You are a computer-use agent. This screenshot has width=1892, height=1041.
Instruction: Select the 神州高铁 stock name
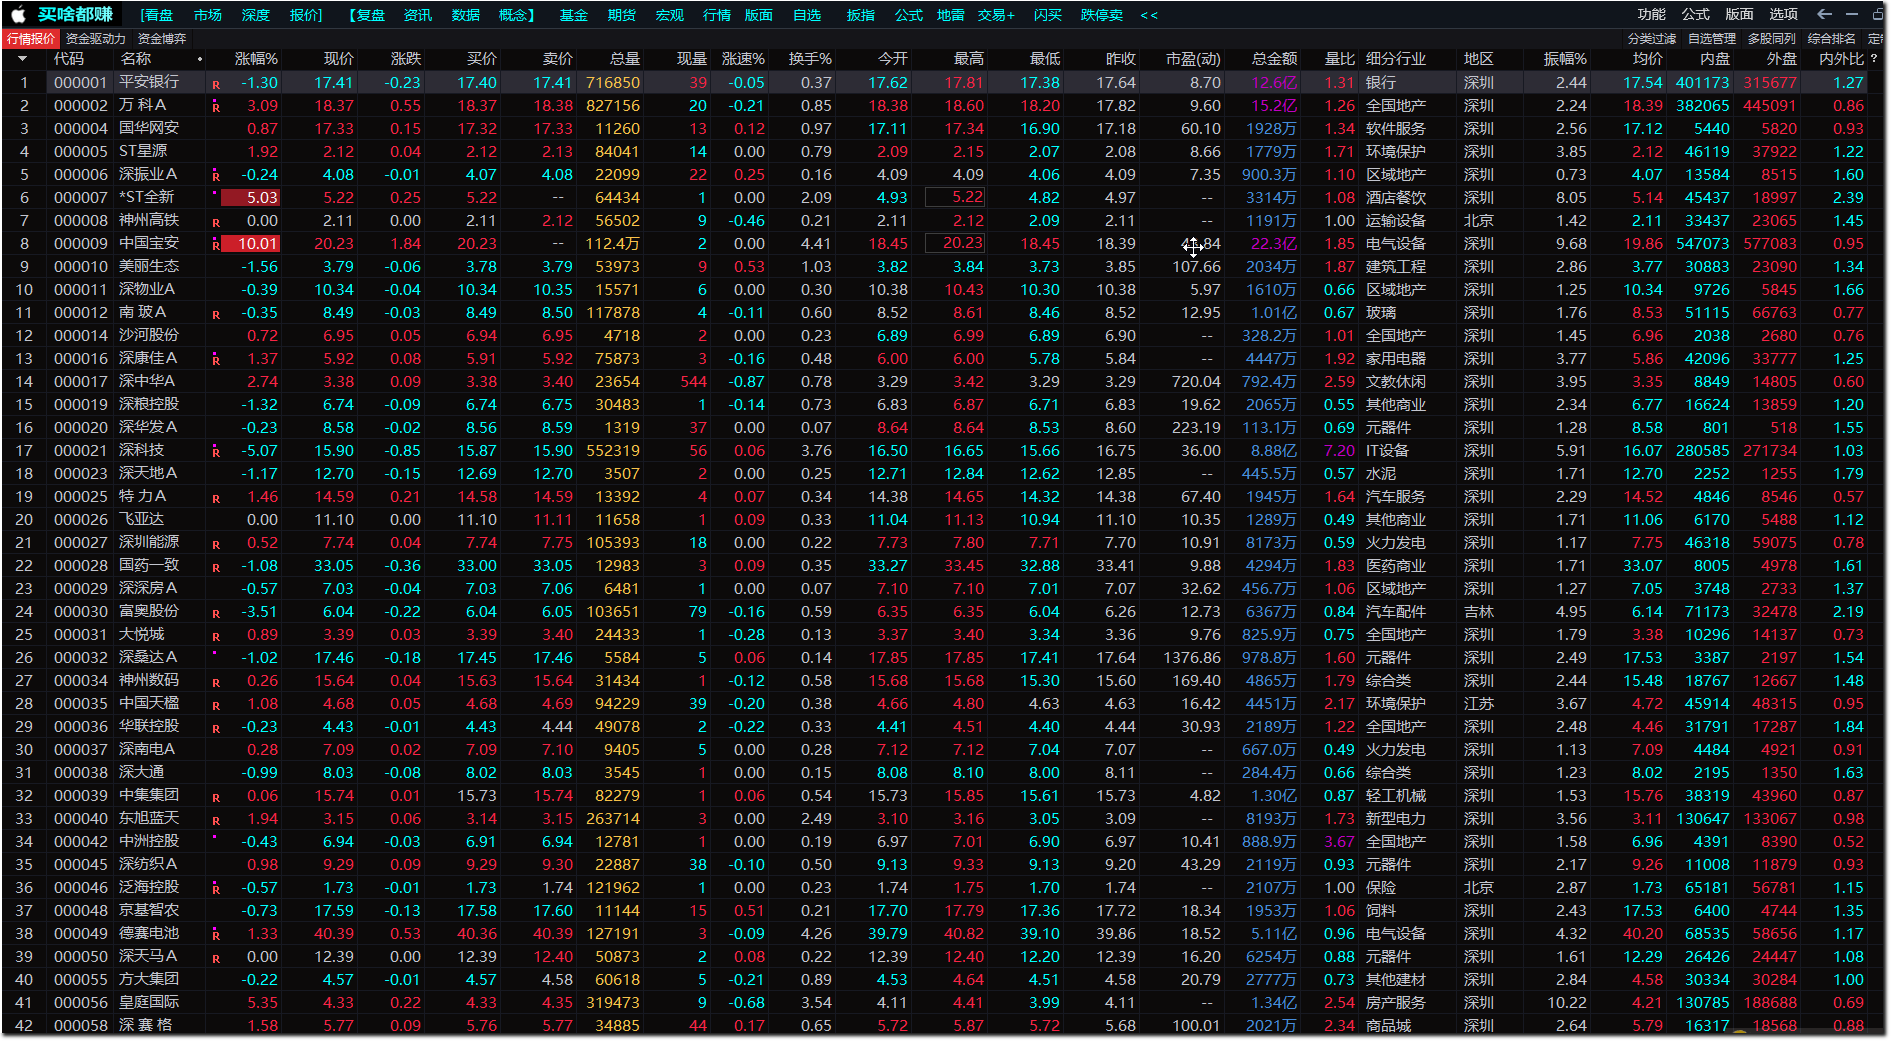(x=149, y=220)
